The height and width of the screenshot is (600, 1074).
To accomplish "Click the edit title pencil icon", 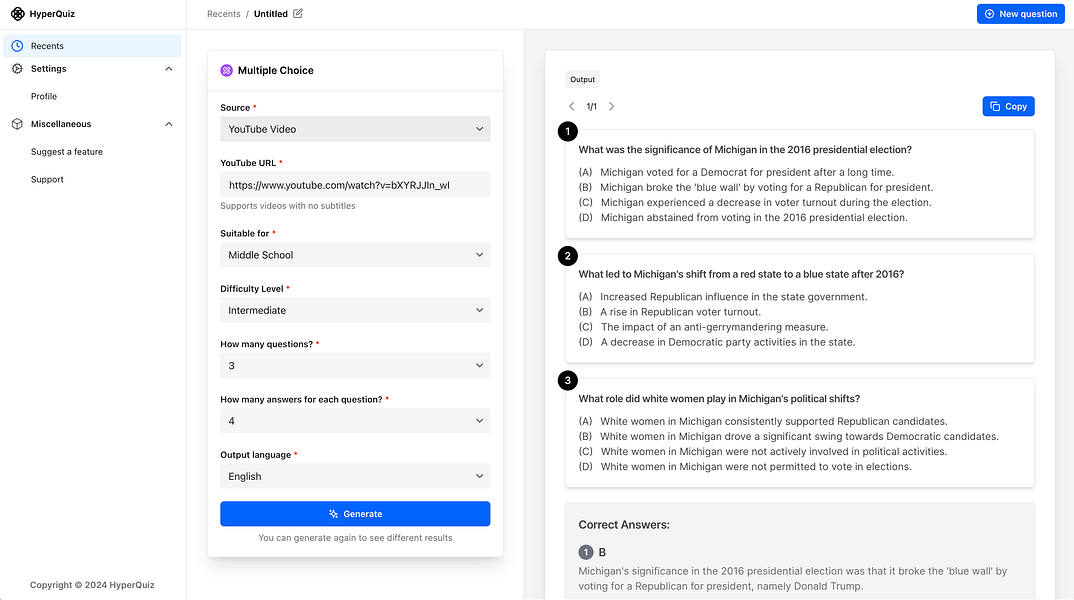I will 298,14.
